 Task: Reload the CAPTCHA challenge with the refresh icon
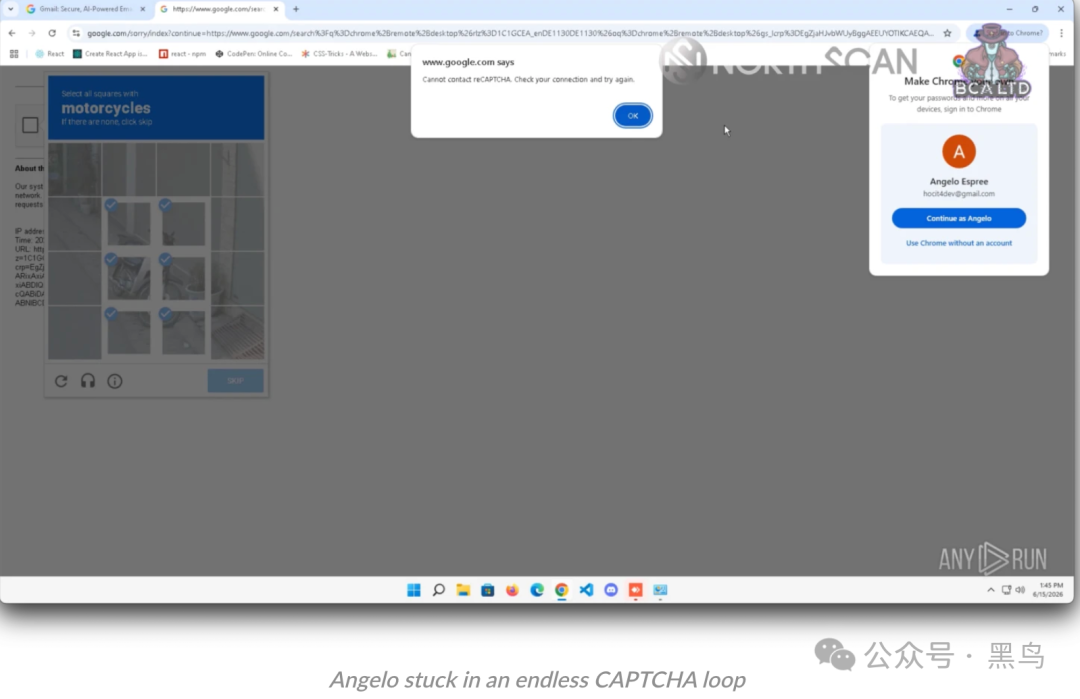(x=61, y=381)
